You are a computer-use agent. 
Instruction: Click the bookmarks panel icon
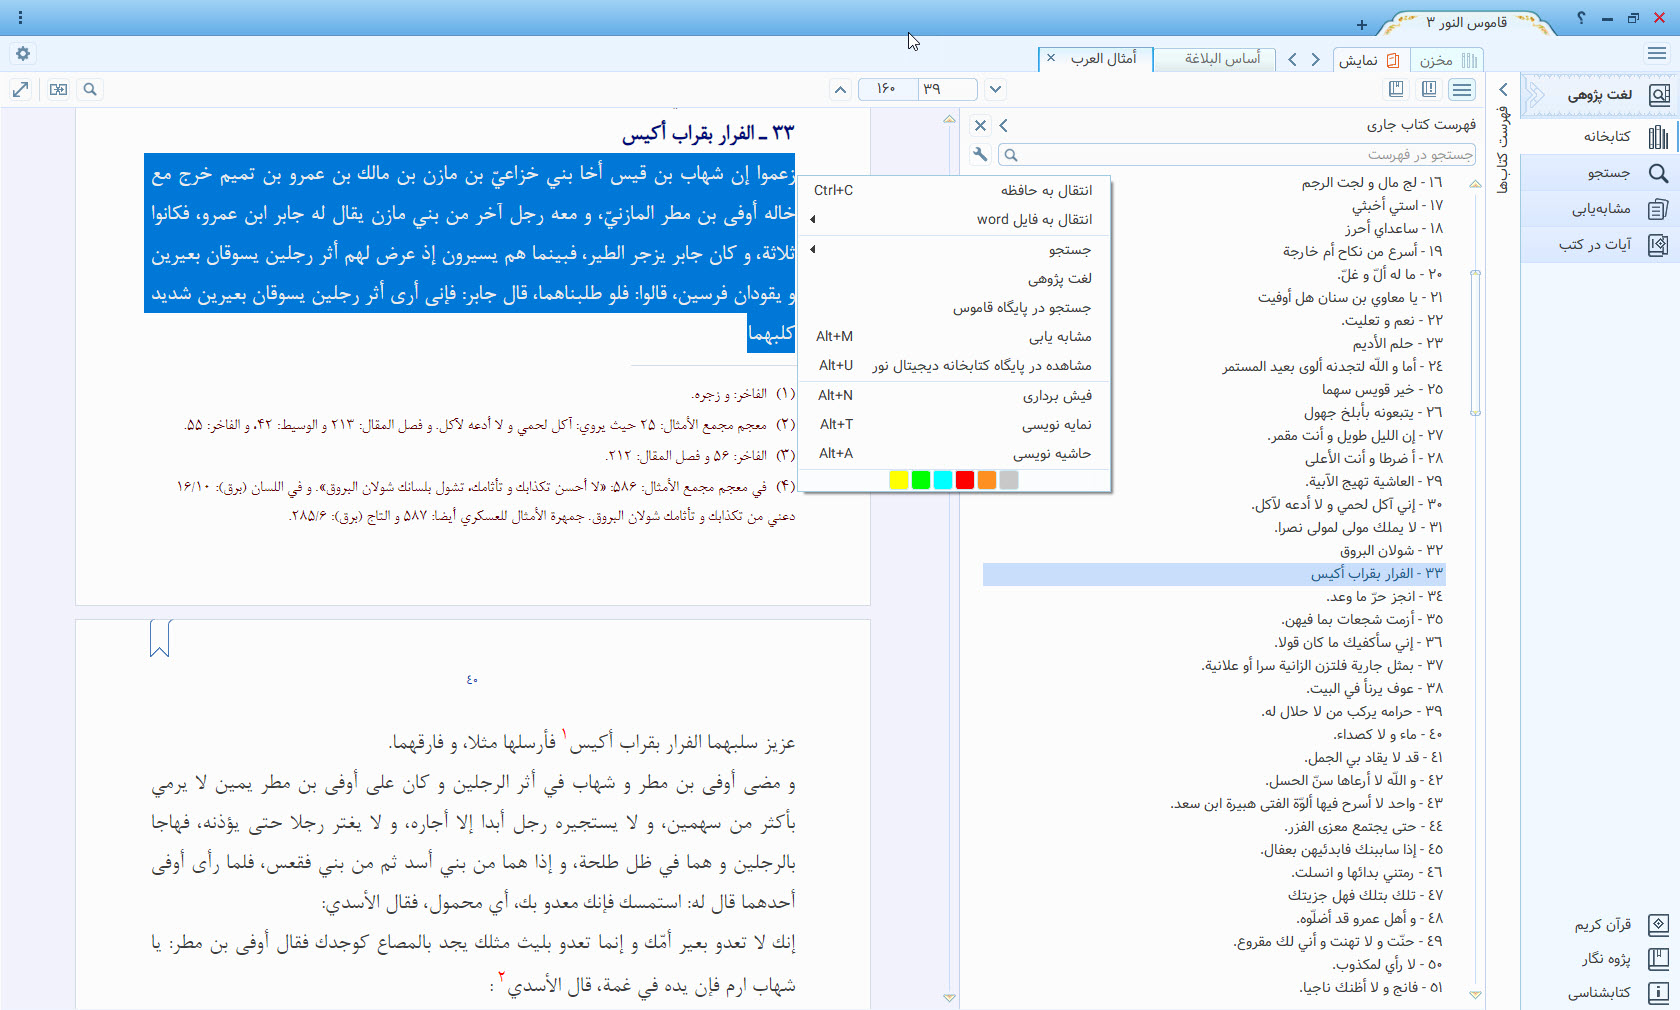(x=1396, y=90)
